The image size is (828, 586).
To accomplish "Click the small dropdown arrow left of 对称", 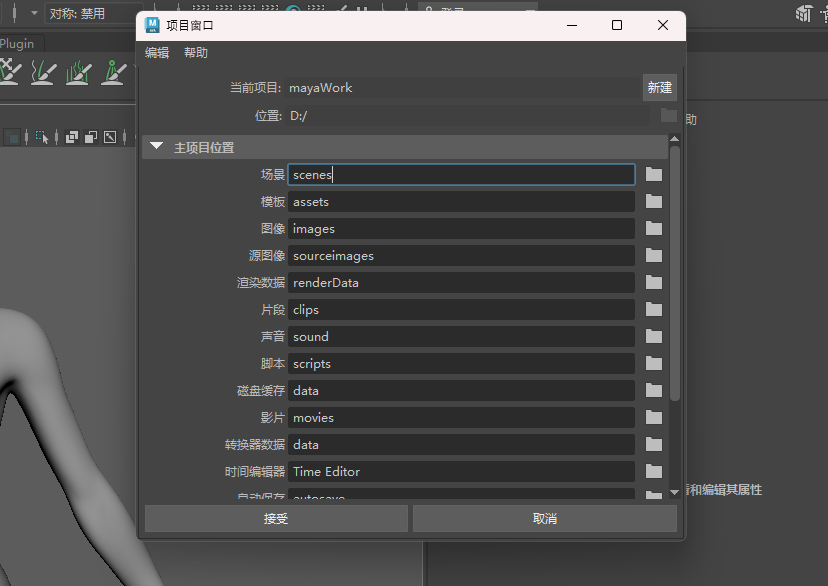I will coord(34,13).
